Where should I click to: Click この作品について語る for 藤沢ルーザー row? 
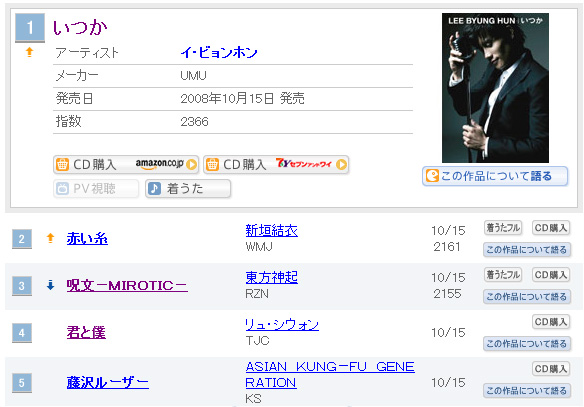[527, 391]
